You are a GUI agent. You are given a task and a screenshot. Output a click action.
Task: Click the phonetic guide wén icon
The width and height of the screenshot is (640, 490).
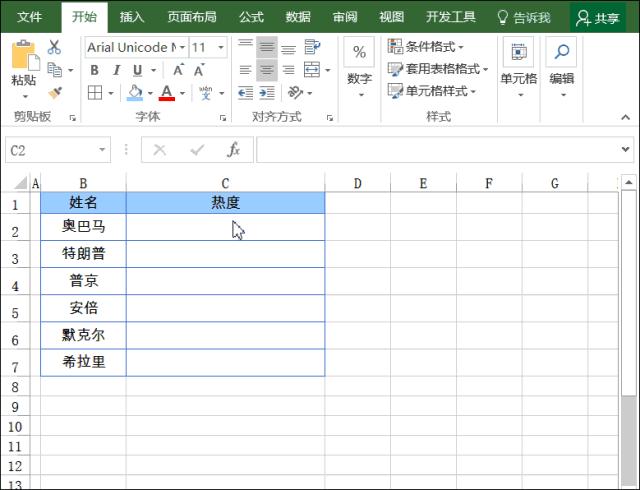click(206, 93)
